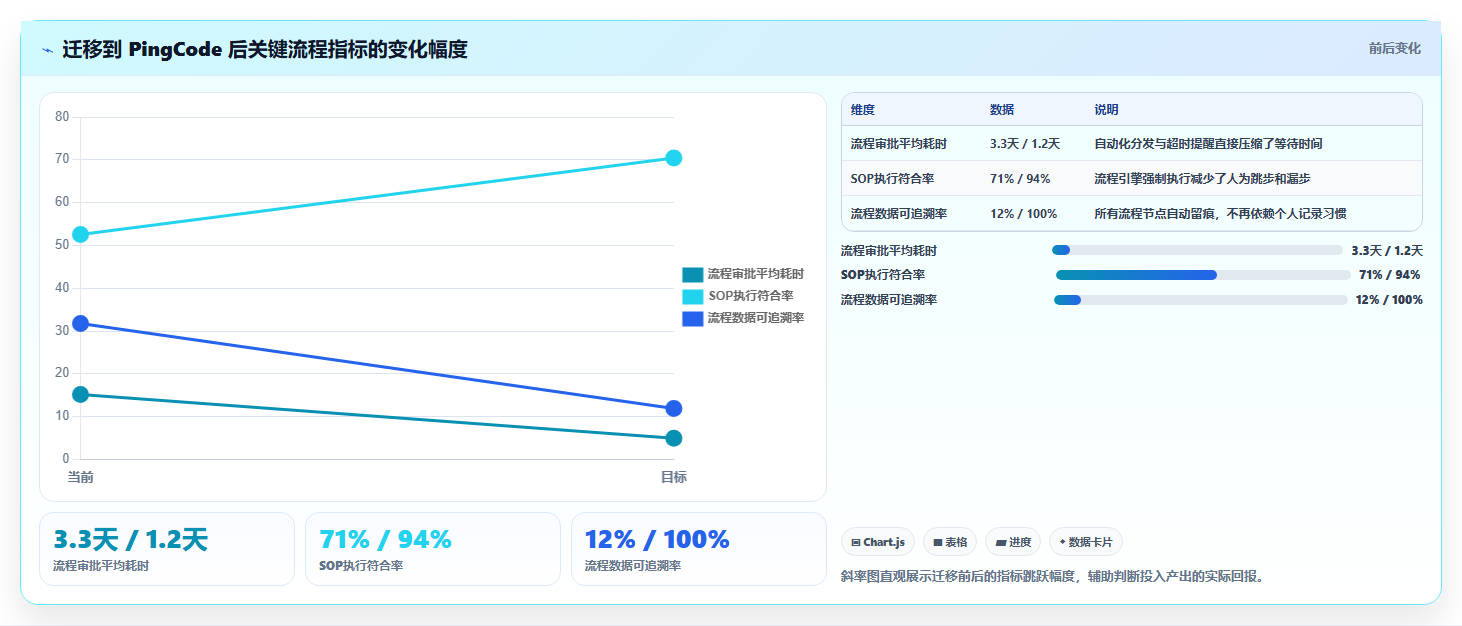Click table cell SOP执行符合率

pyautogui.click(x=893, y=179)
